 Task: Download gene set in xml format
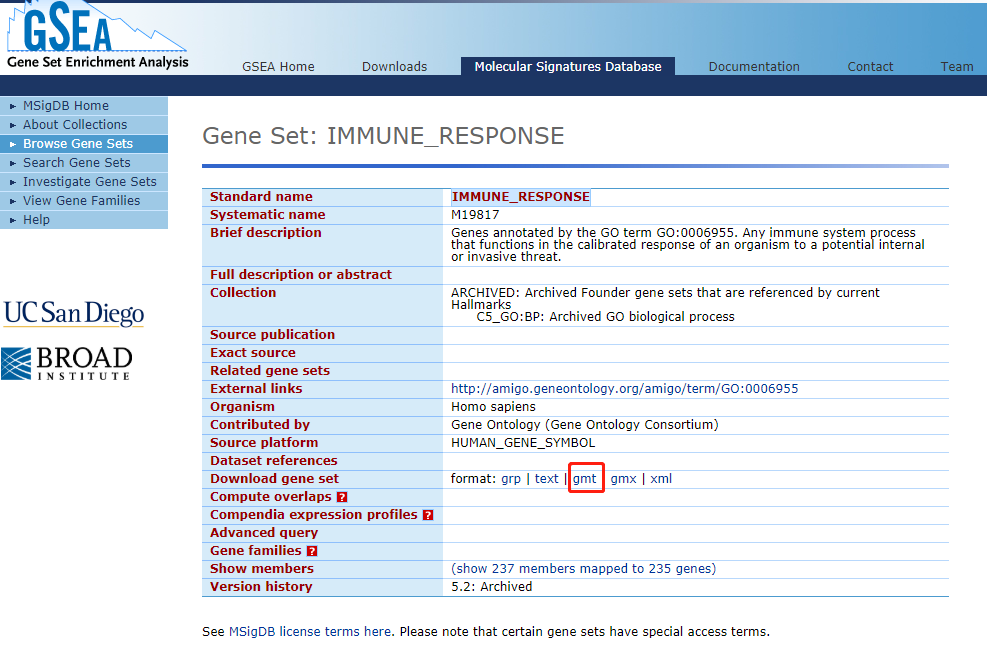(x=661, y=479)
